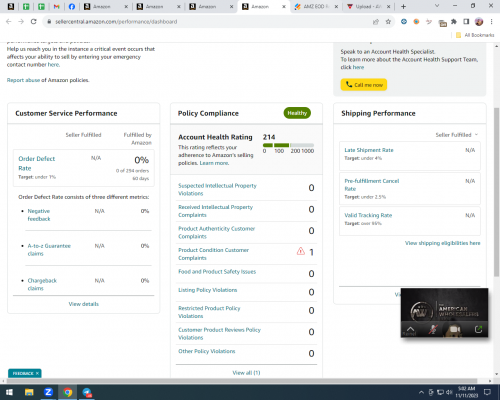Open Suspected Intellectual Property Violations

(x=217, y=189)
